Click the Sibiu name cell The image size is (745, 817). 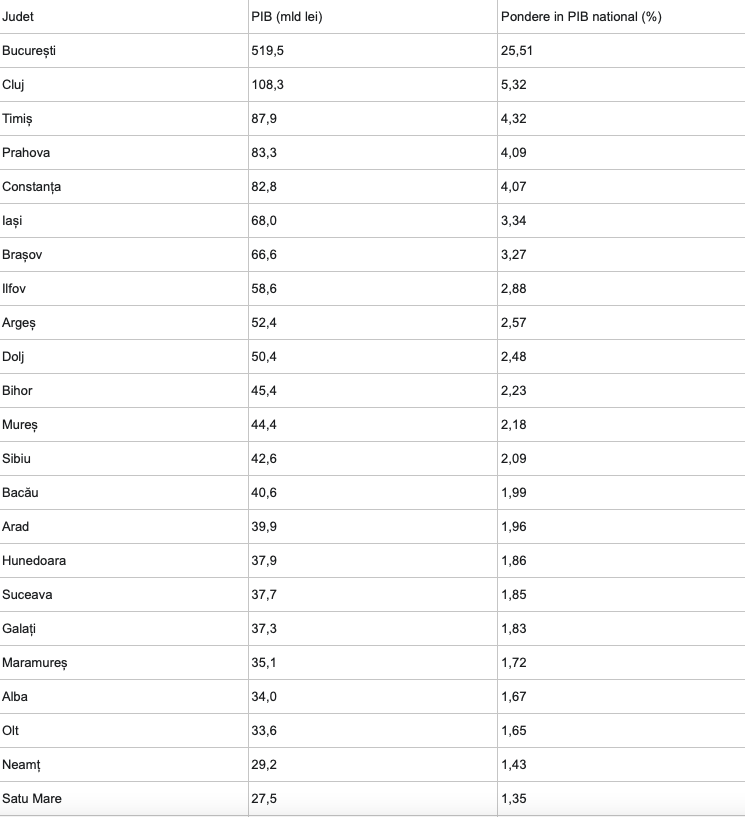pos(17,459)
